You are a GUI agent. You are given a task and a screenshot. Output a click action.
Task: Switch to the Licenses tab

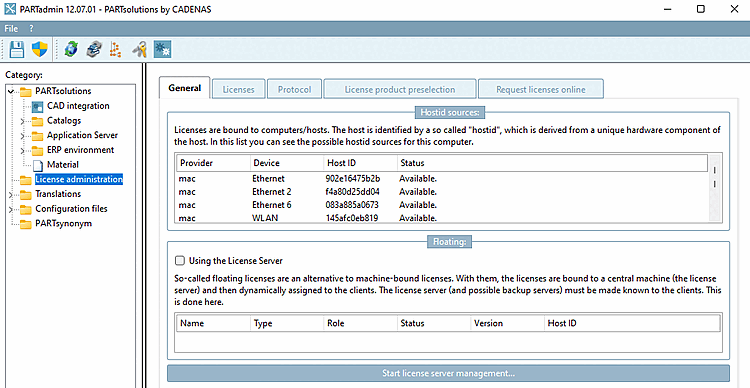click(x=239, y=89)
